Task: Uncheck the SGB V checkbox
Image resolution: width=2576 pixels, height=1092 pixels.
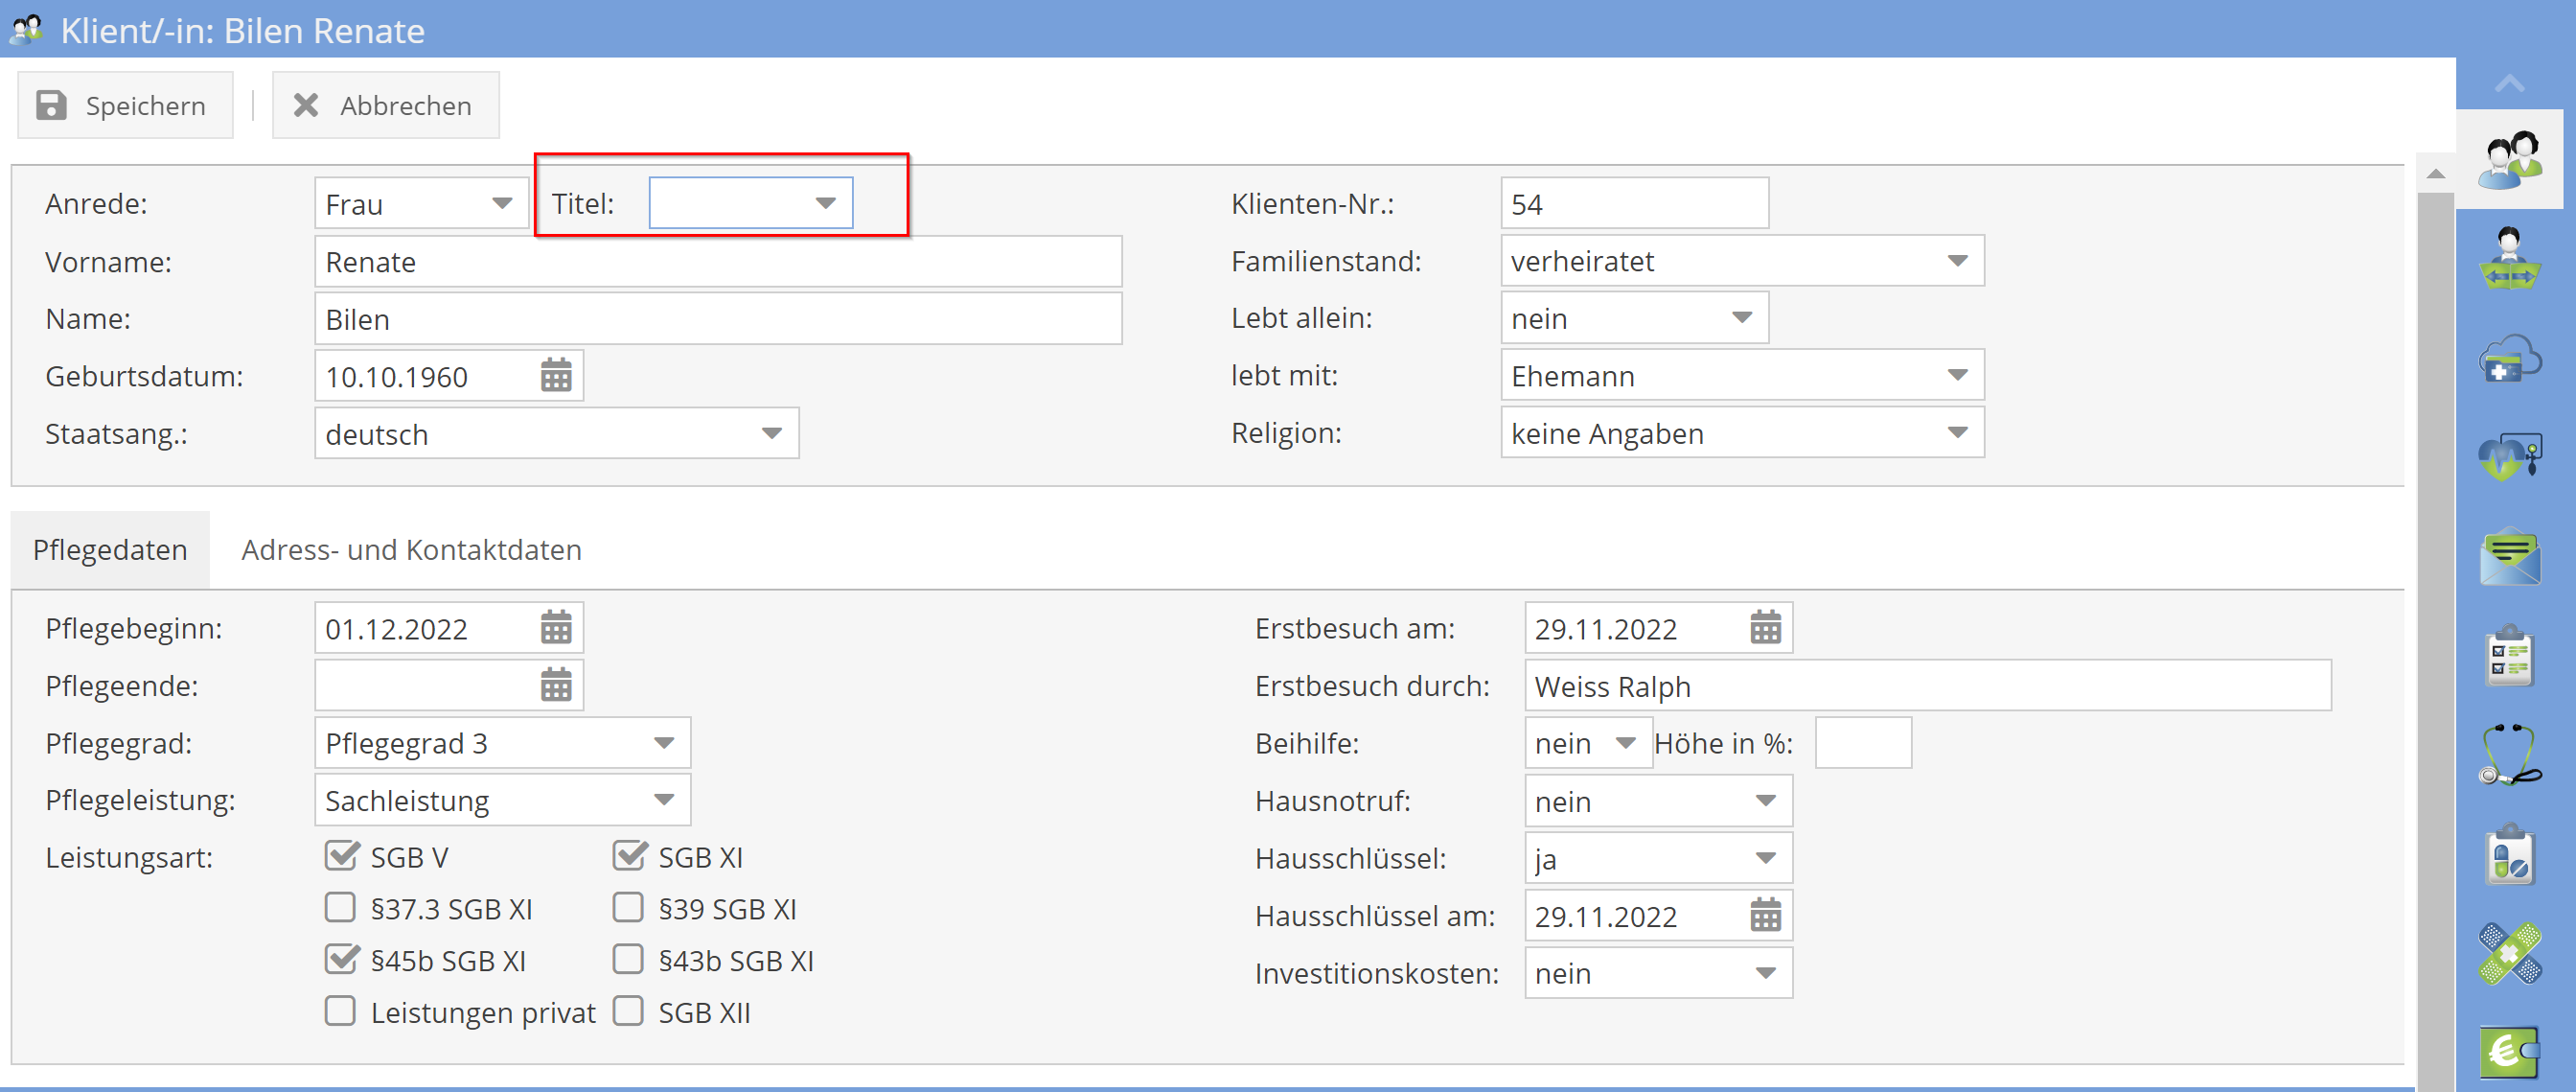Action: (x=341, y=856)
